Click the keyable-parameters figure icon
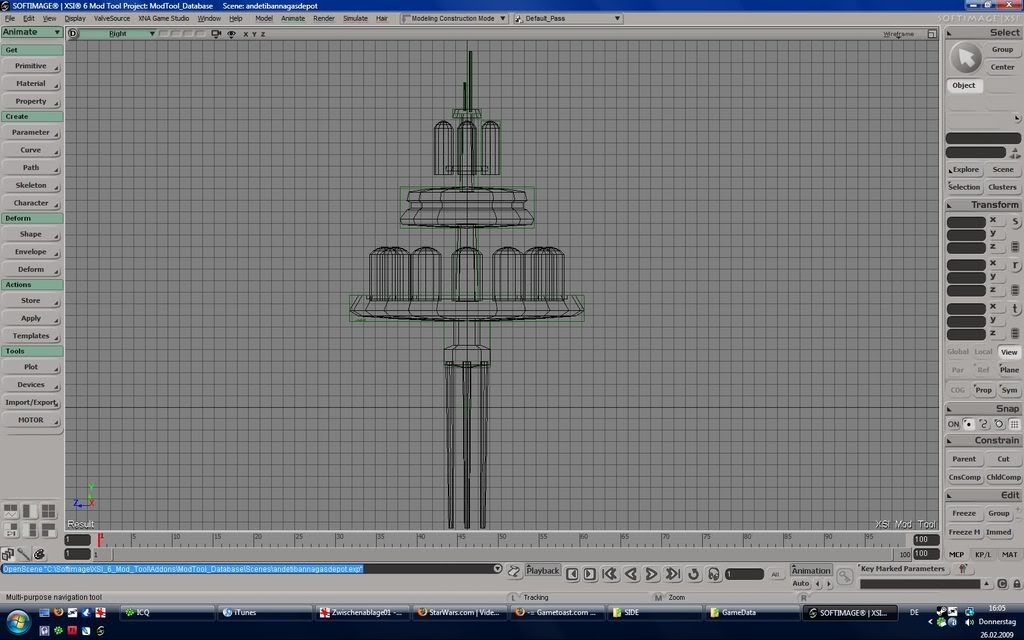 pyautogui.click(x=962, y=569)
